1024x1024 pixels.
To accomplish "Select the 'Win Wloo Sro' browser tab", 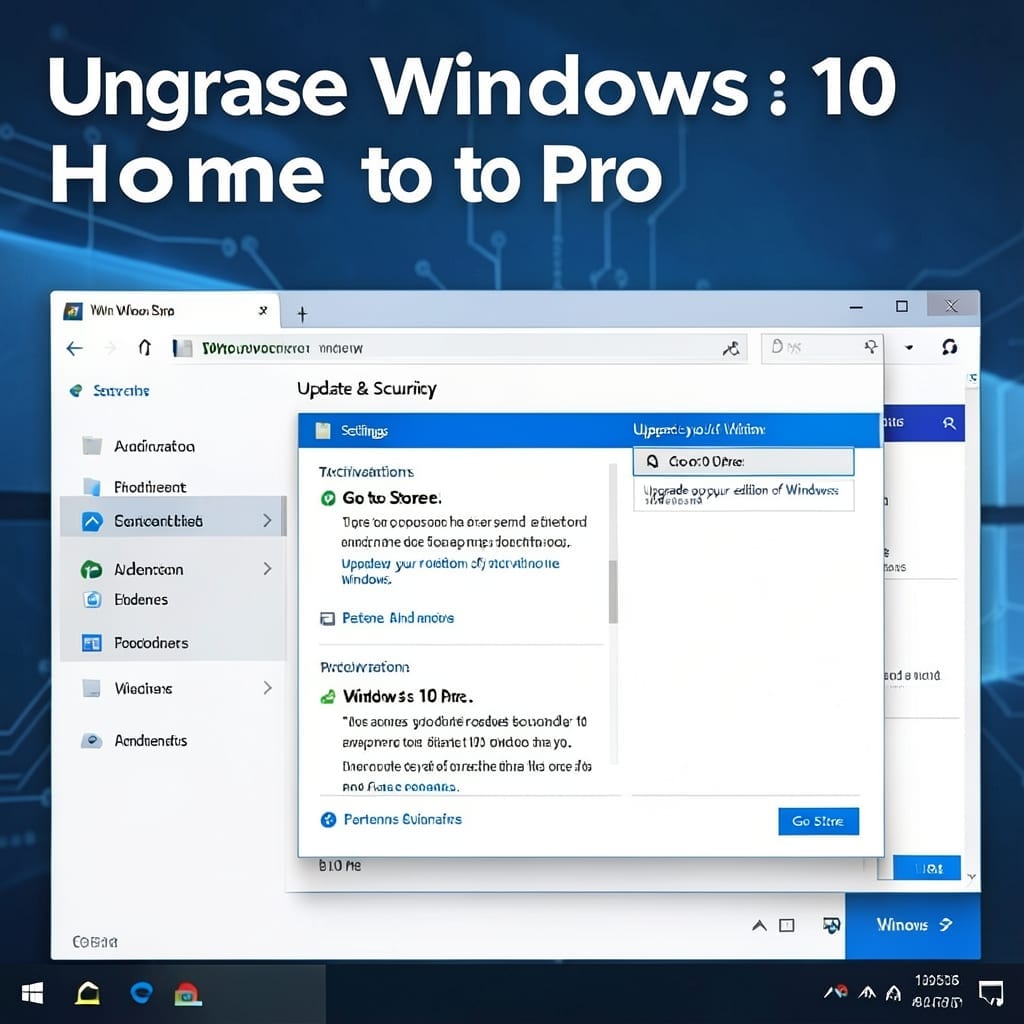I will [x=167, y=310].
